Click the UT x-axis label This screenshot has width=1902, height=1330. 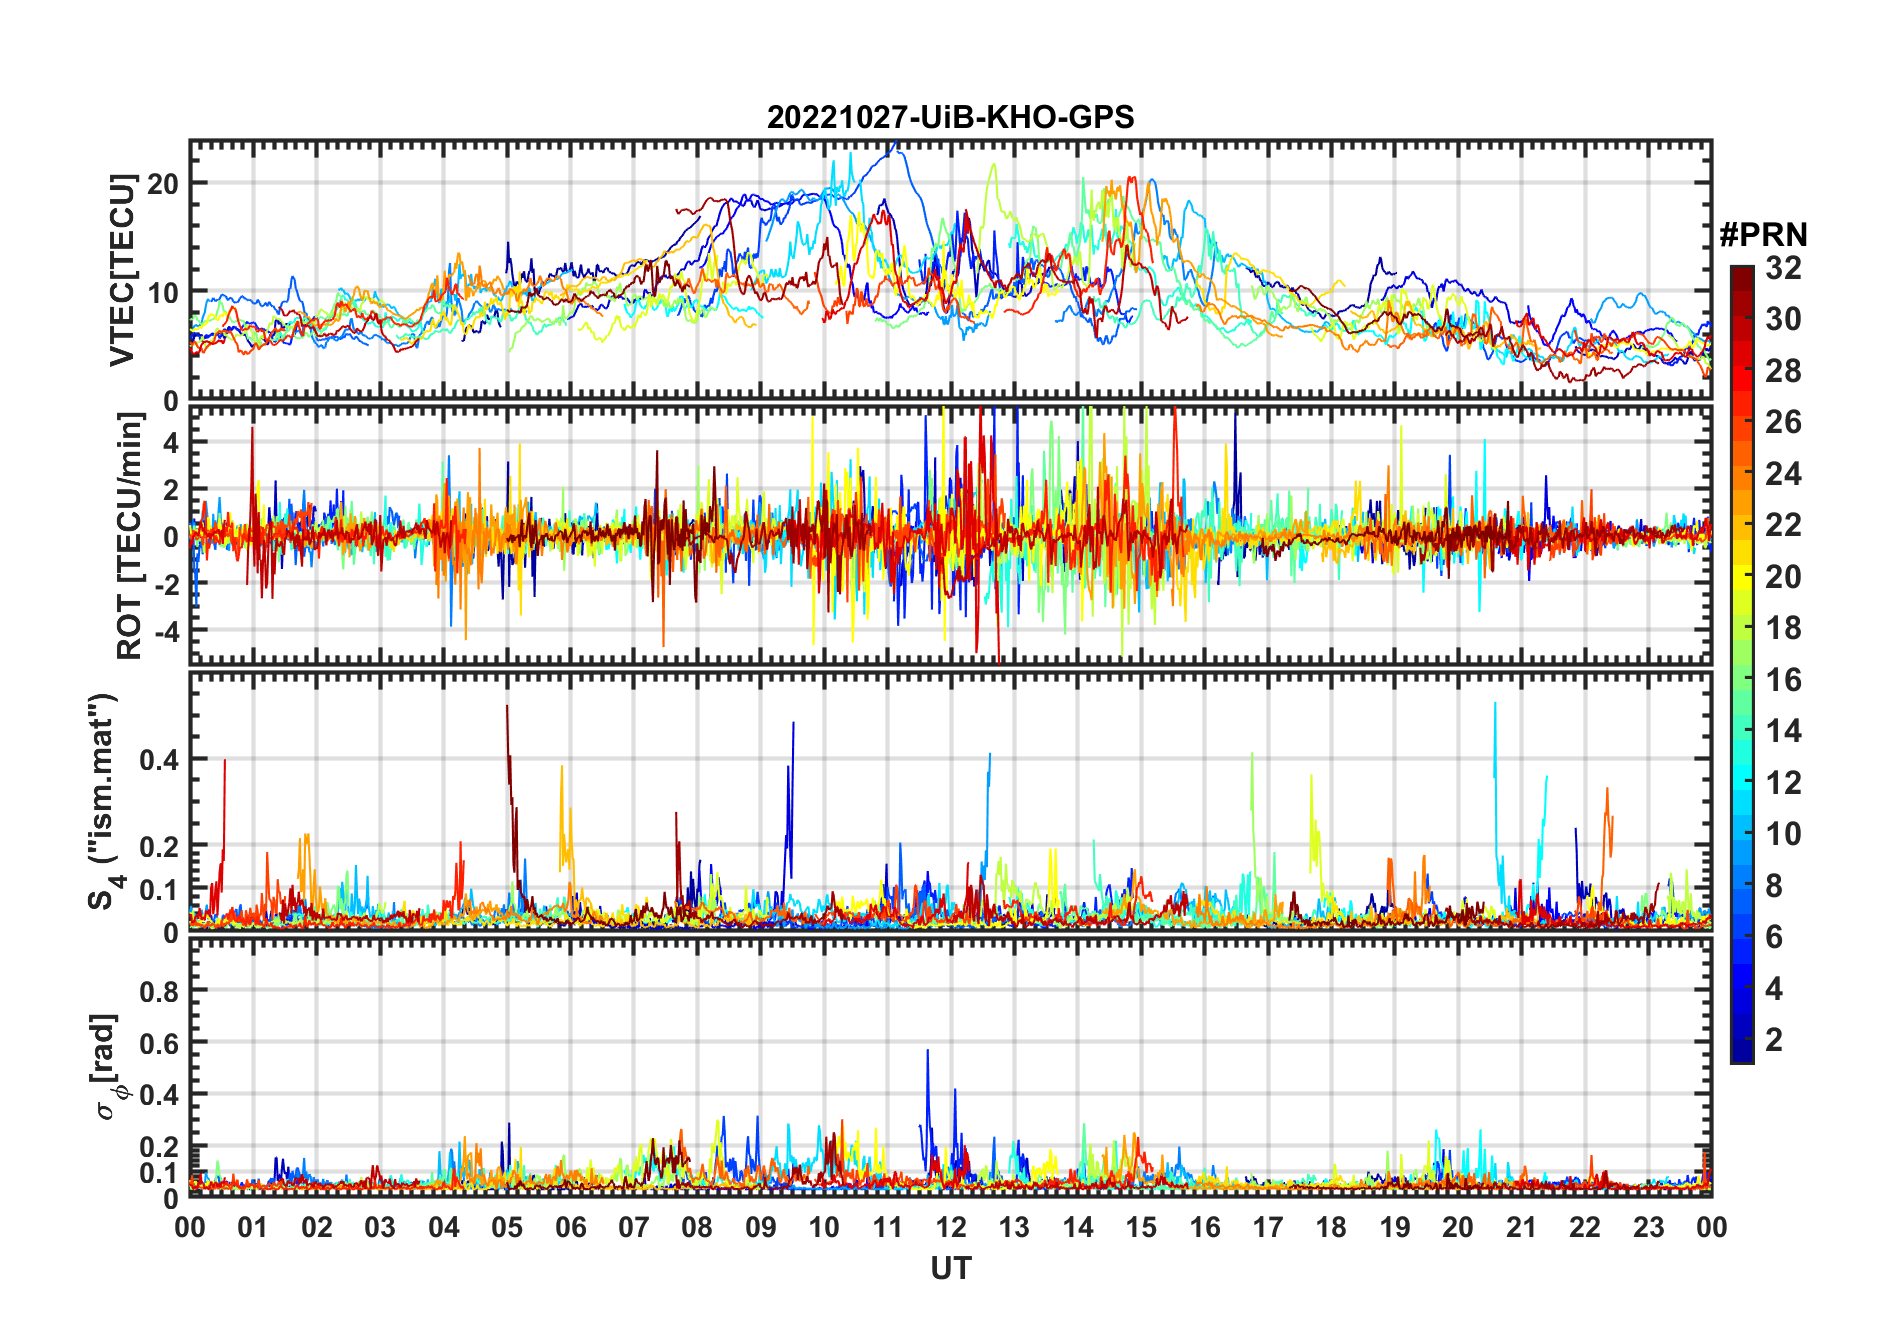pyautogui.click(x=951, y=1268)
